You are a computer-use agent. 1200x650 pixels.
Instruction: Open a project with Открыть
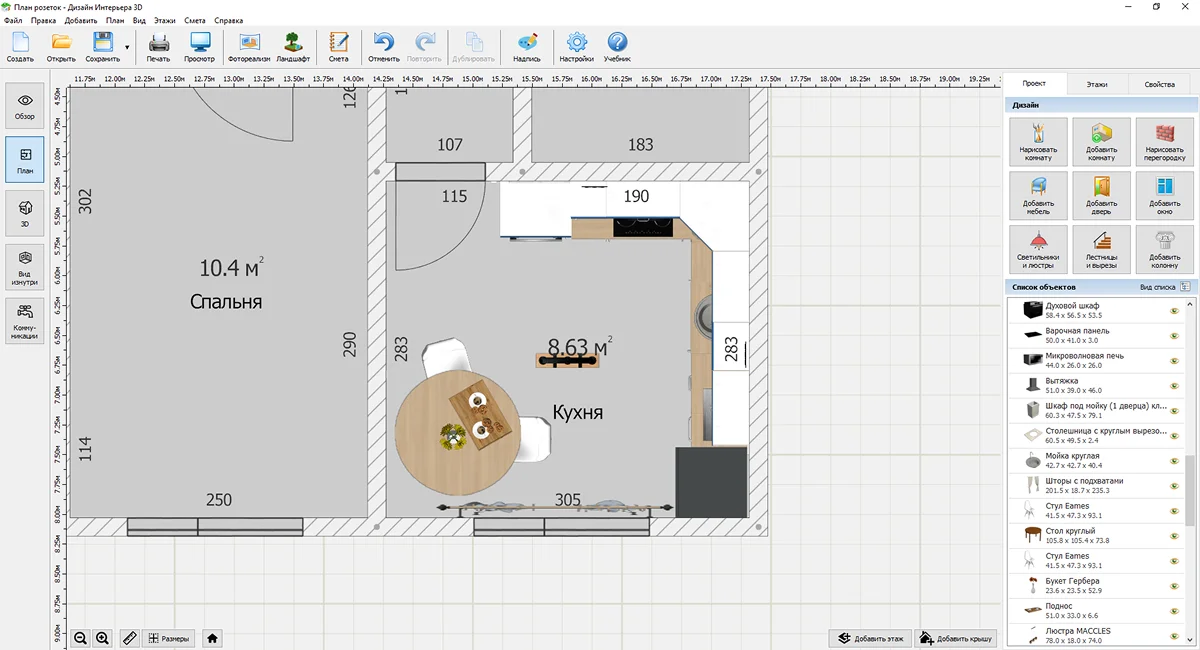coord(61,47)
